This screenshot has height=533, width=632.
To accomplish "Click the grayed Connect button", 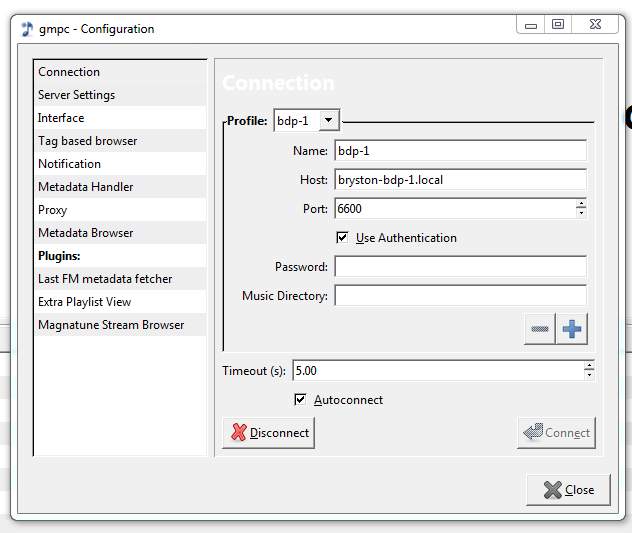I will tap(556, 433).
